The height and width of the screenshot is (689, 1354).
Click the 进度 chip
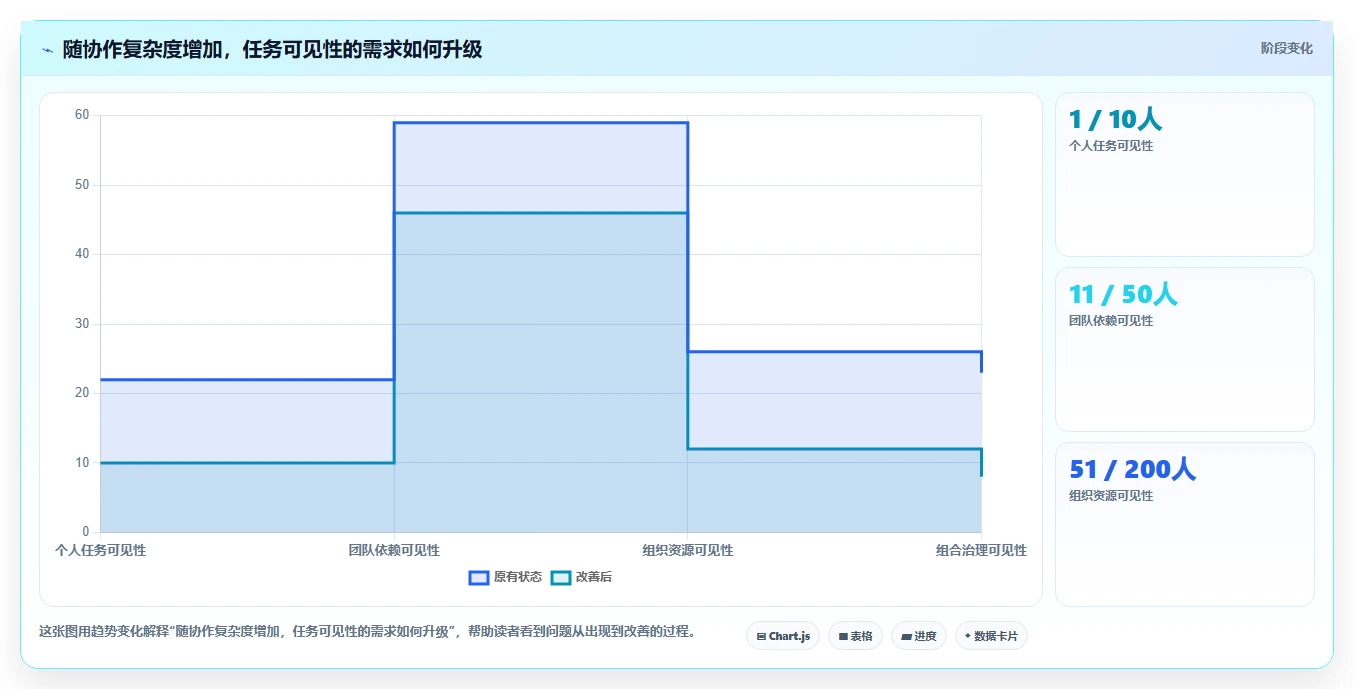pos(918,636)
